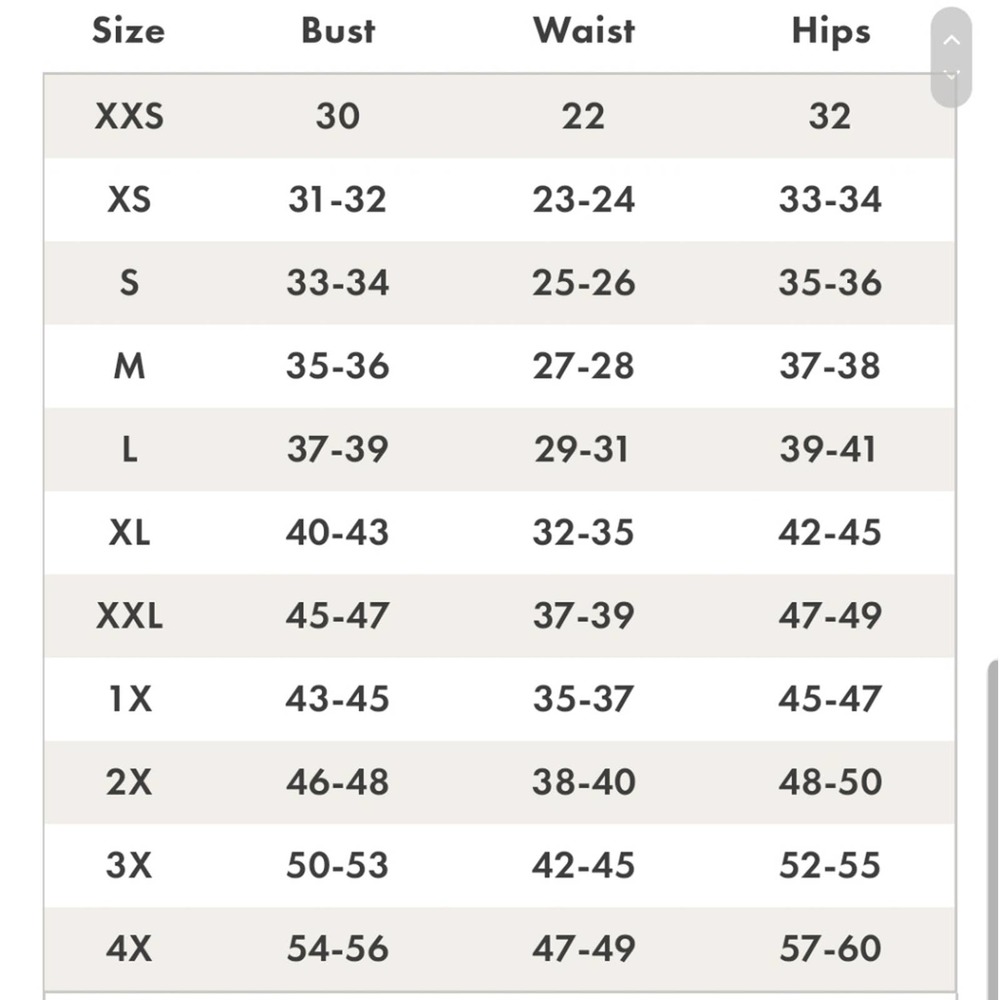Select the 22 waist value for XXS
This screenshot has width=1000, height=1000.
point(583,116)
